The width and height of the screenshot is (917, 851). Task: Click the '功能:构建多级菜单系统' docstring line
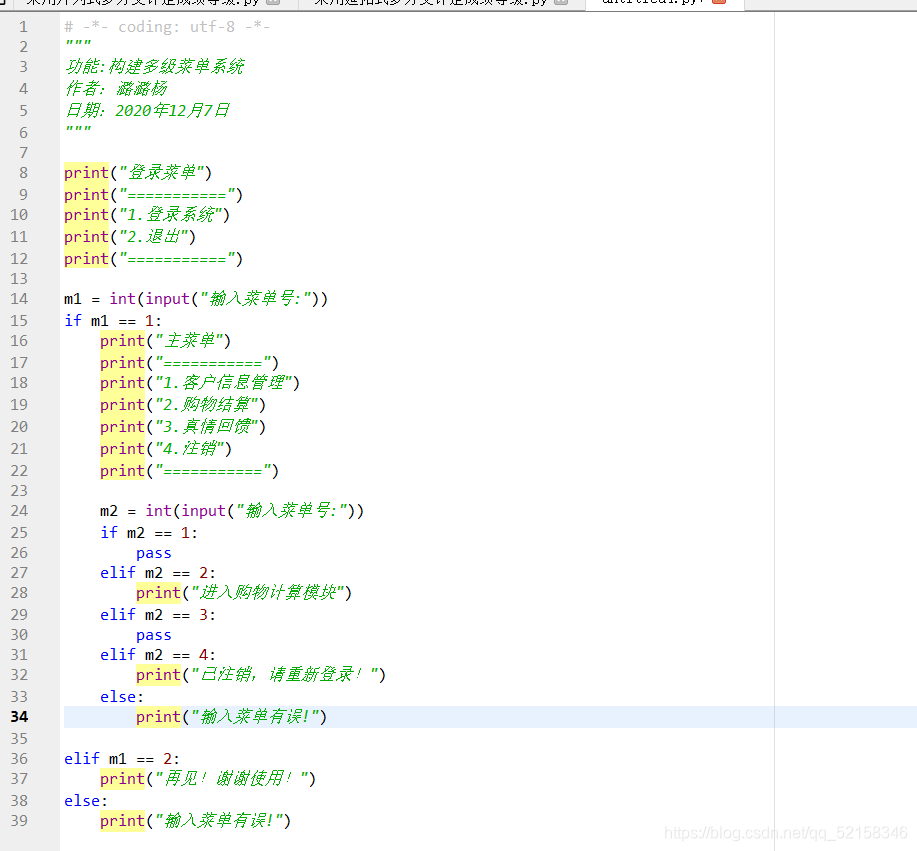point(154,66)
